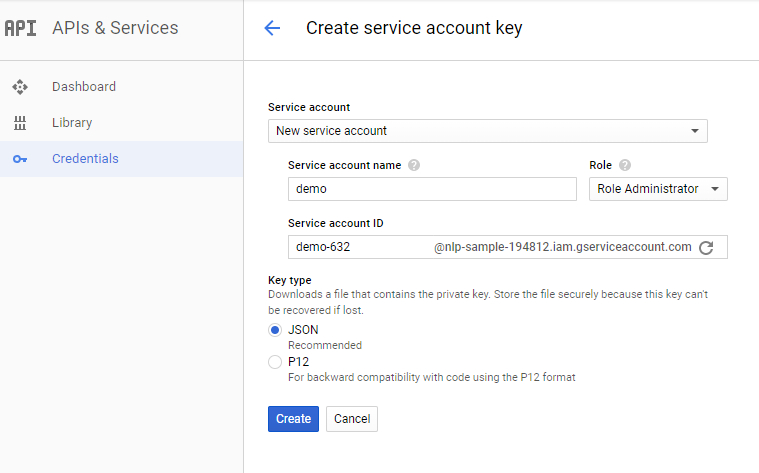Click the Dashboard icon in sidebar
This screenshot has width=759, height=473.
pyautogui.click(x=20, y=87)
